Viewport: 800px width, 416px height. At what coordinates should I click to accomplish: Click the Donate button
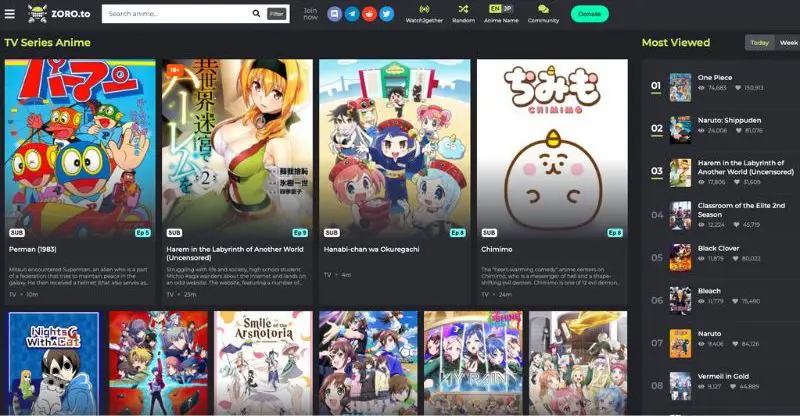click(589, 14)
